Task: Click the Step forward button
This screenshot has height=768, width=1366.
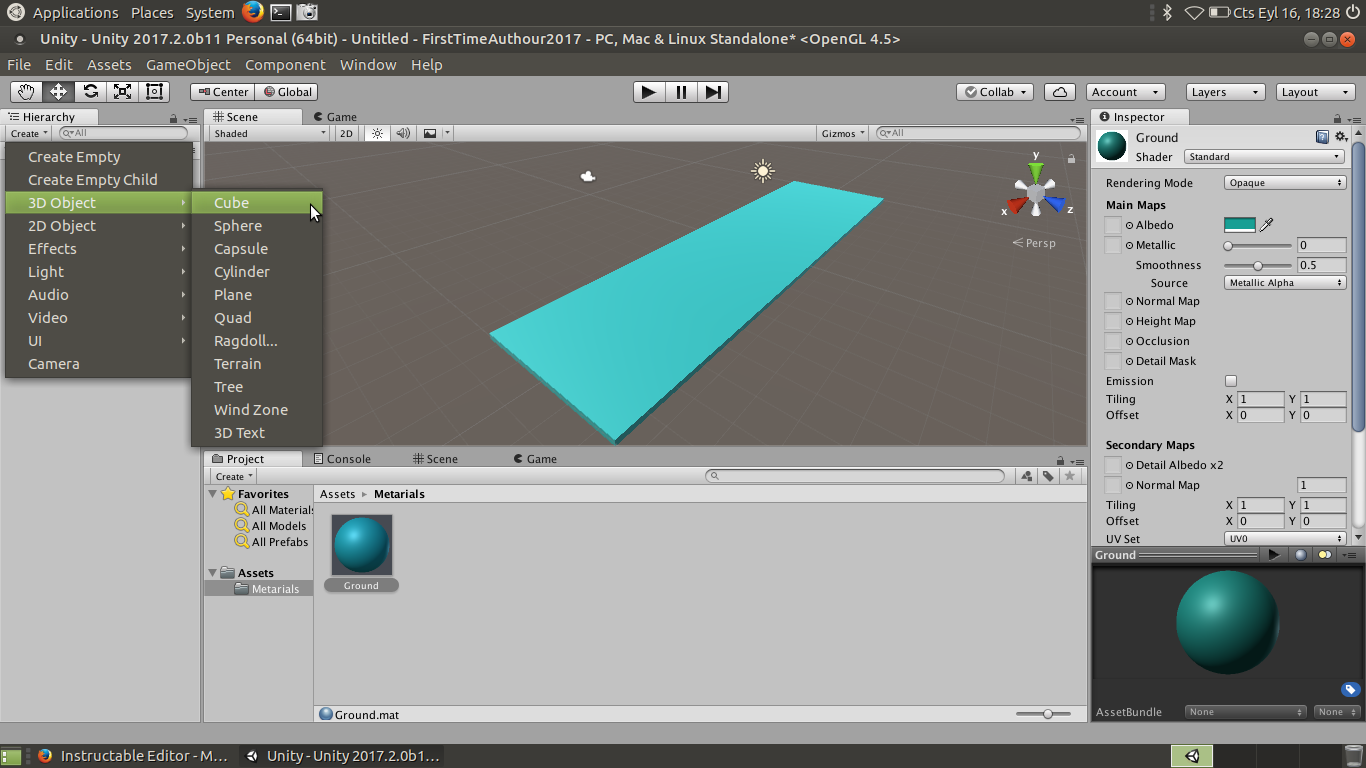Action: [x=713, y=92]
